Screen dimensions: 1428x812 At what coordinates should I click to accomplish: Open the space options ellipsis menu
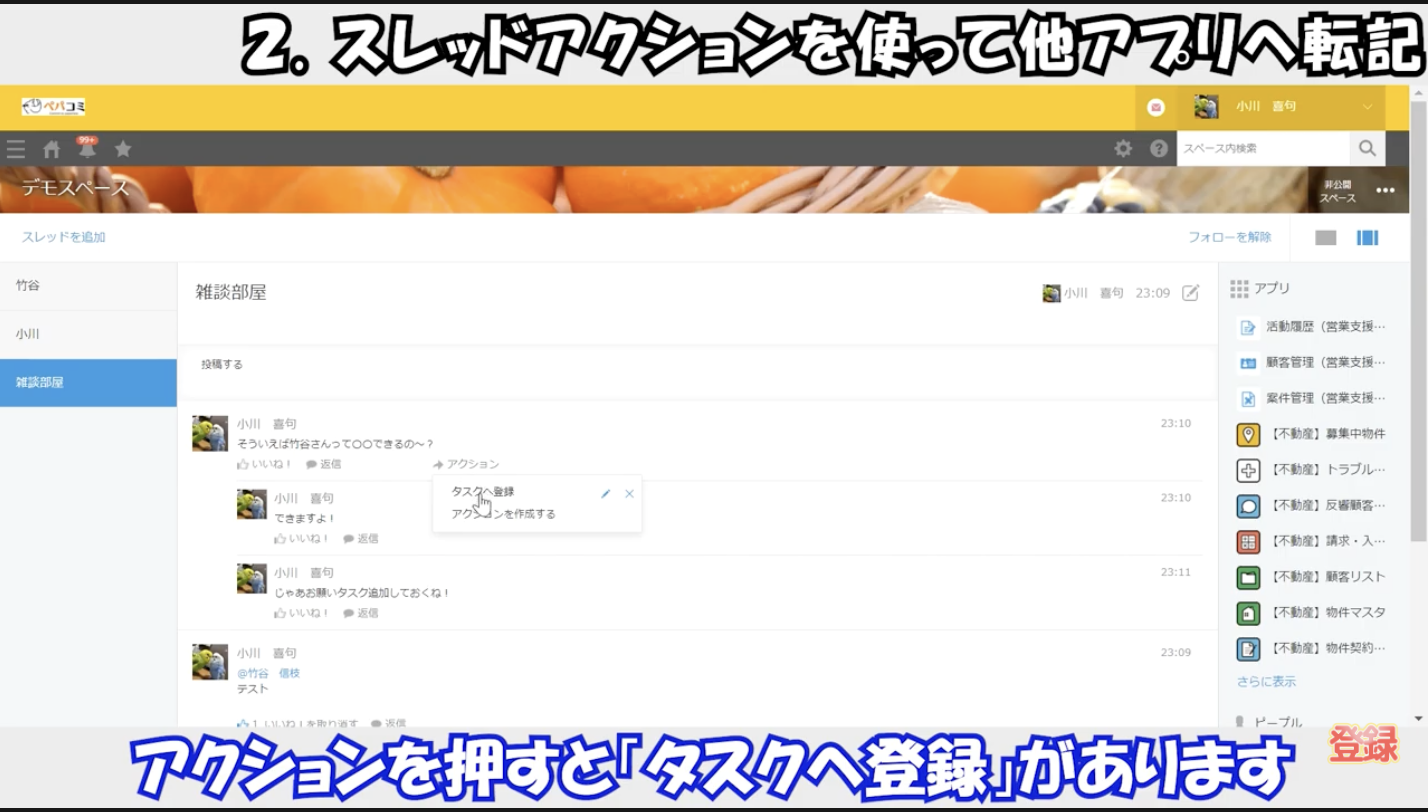click(x=1385, y=191)
